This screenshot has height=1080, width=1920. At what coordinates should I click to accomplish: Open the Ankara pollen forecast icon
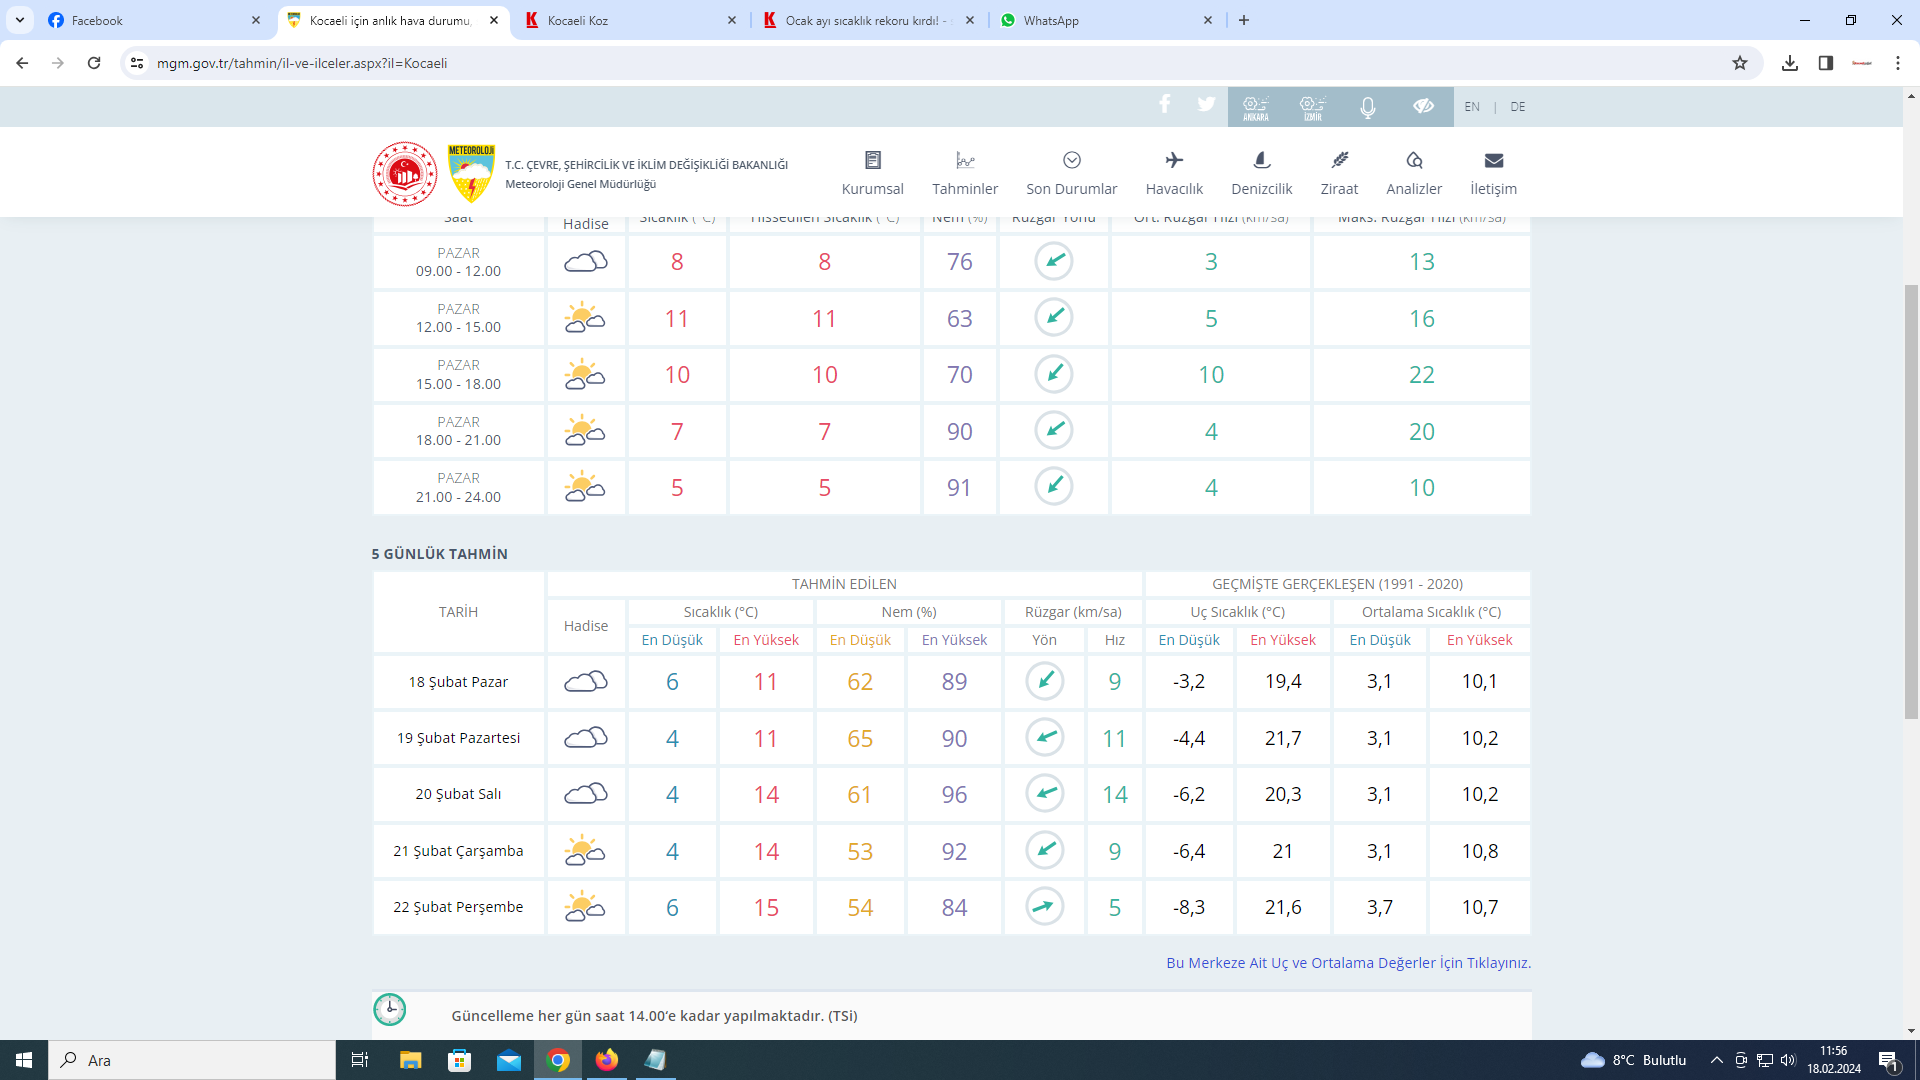(x=1255, y=107)
